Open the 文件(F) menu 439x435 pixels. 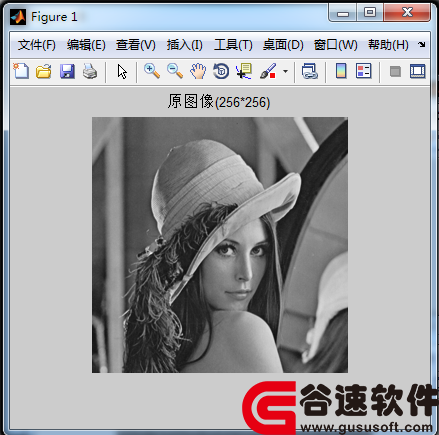pos(37,45)
